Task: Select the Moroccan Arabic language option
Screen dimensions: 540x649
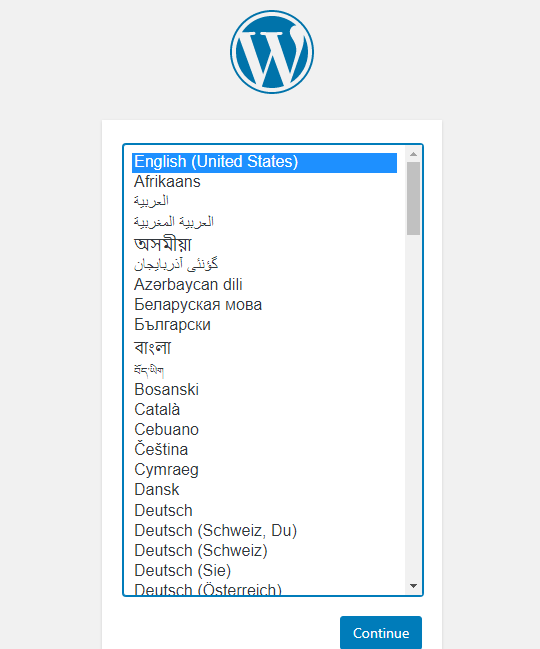Action: [x=264, y=222]
